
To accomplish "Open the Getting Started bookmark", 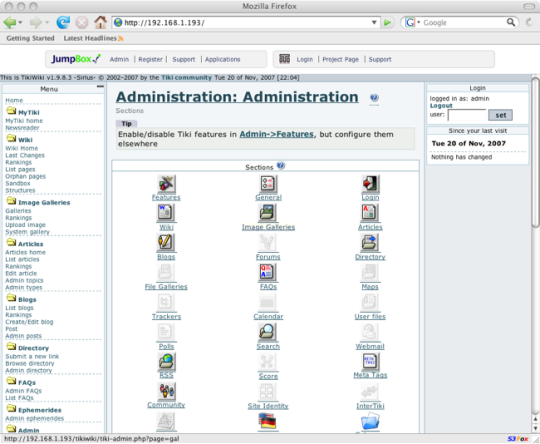I will [x=30, y=38].
